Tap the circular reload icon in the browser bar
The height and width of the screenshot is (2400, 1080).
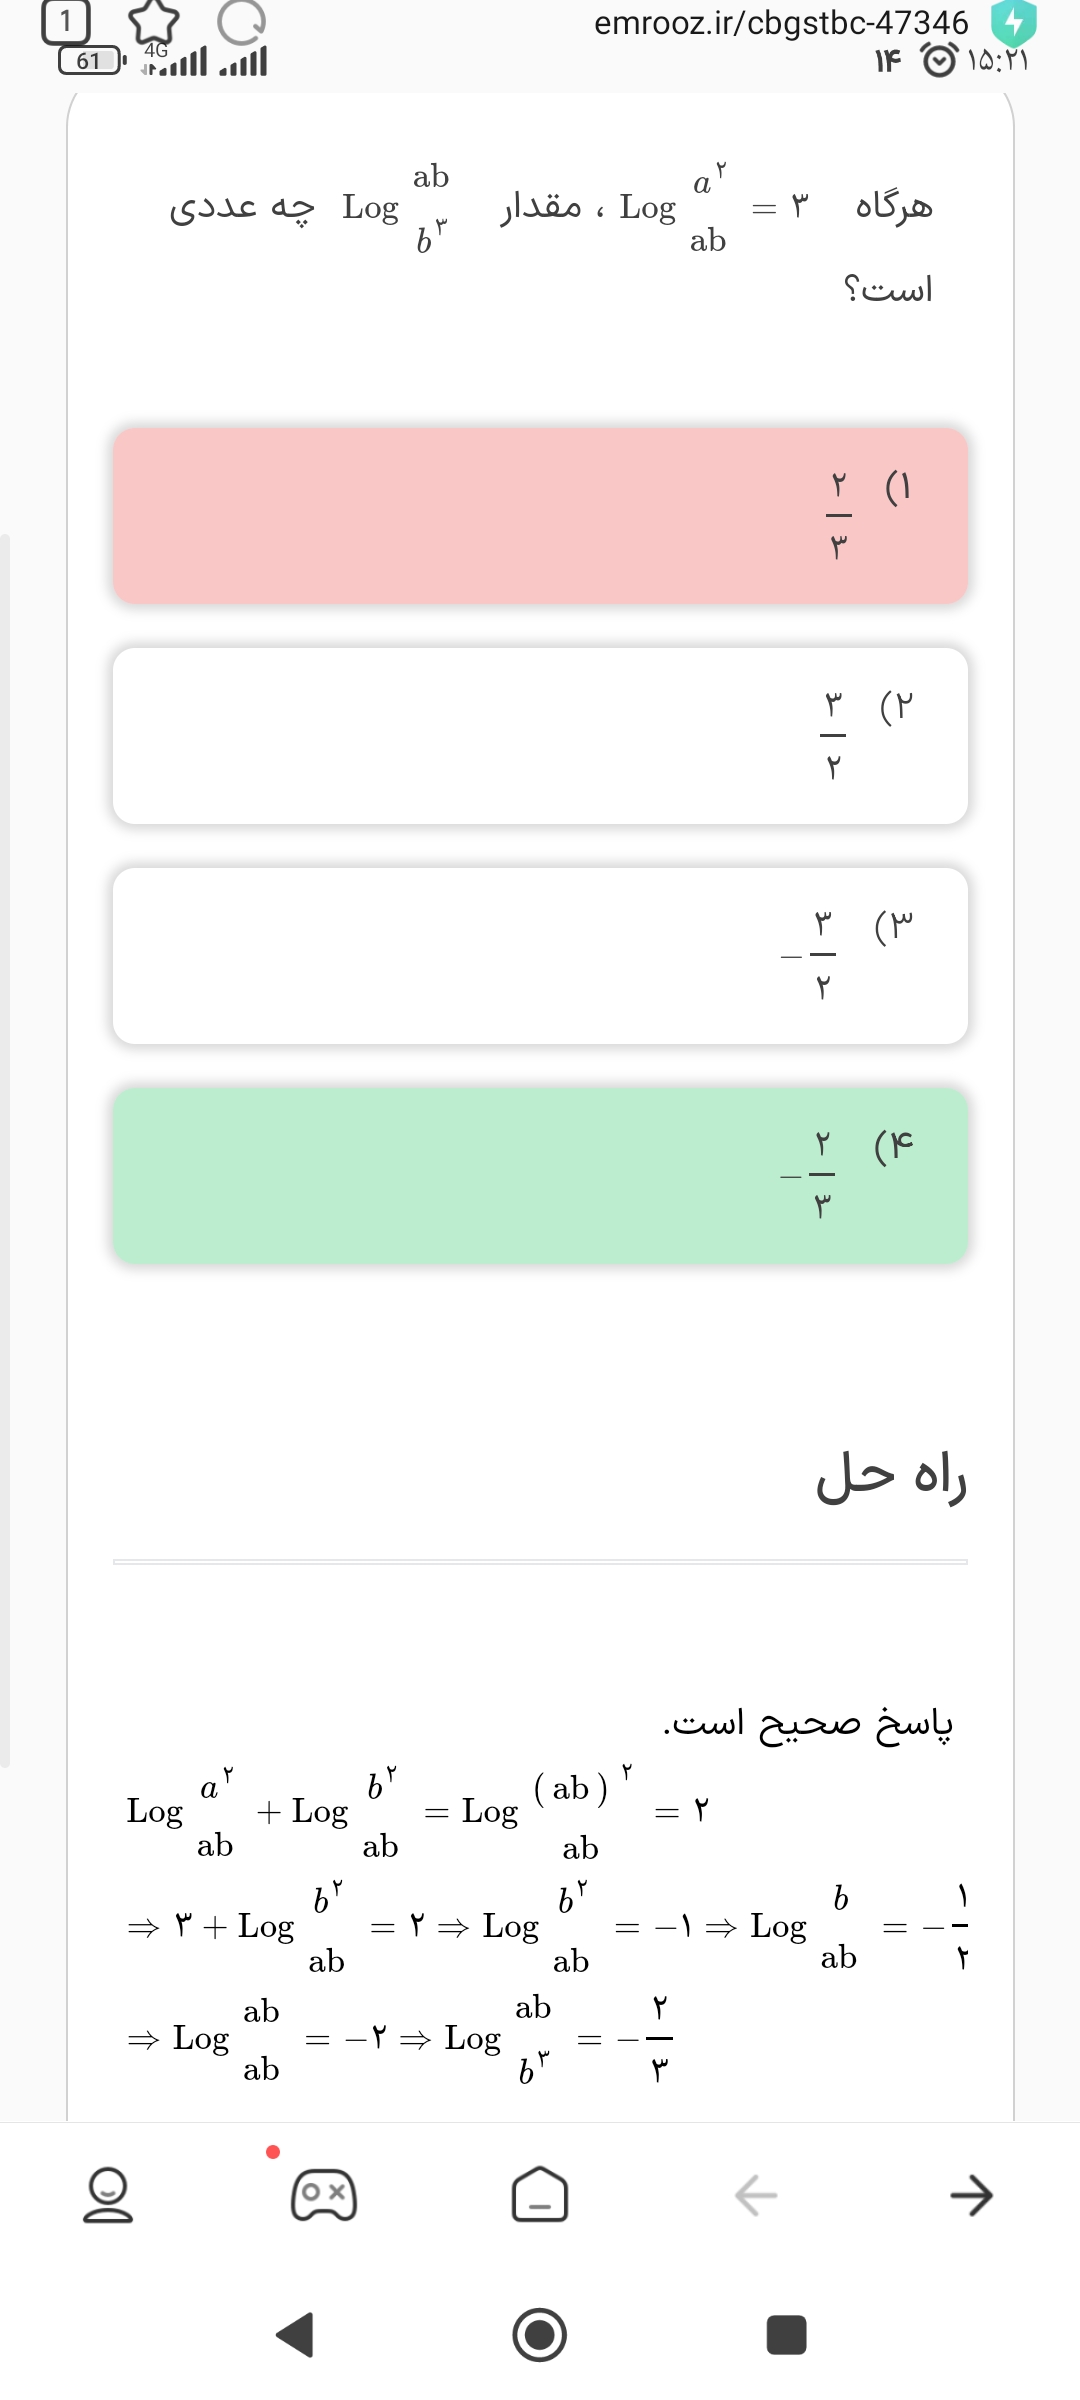[241, 21]
